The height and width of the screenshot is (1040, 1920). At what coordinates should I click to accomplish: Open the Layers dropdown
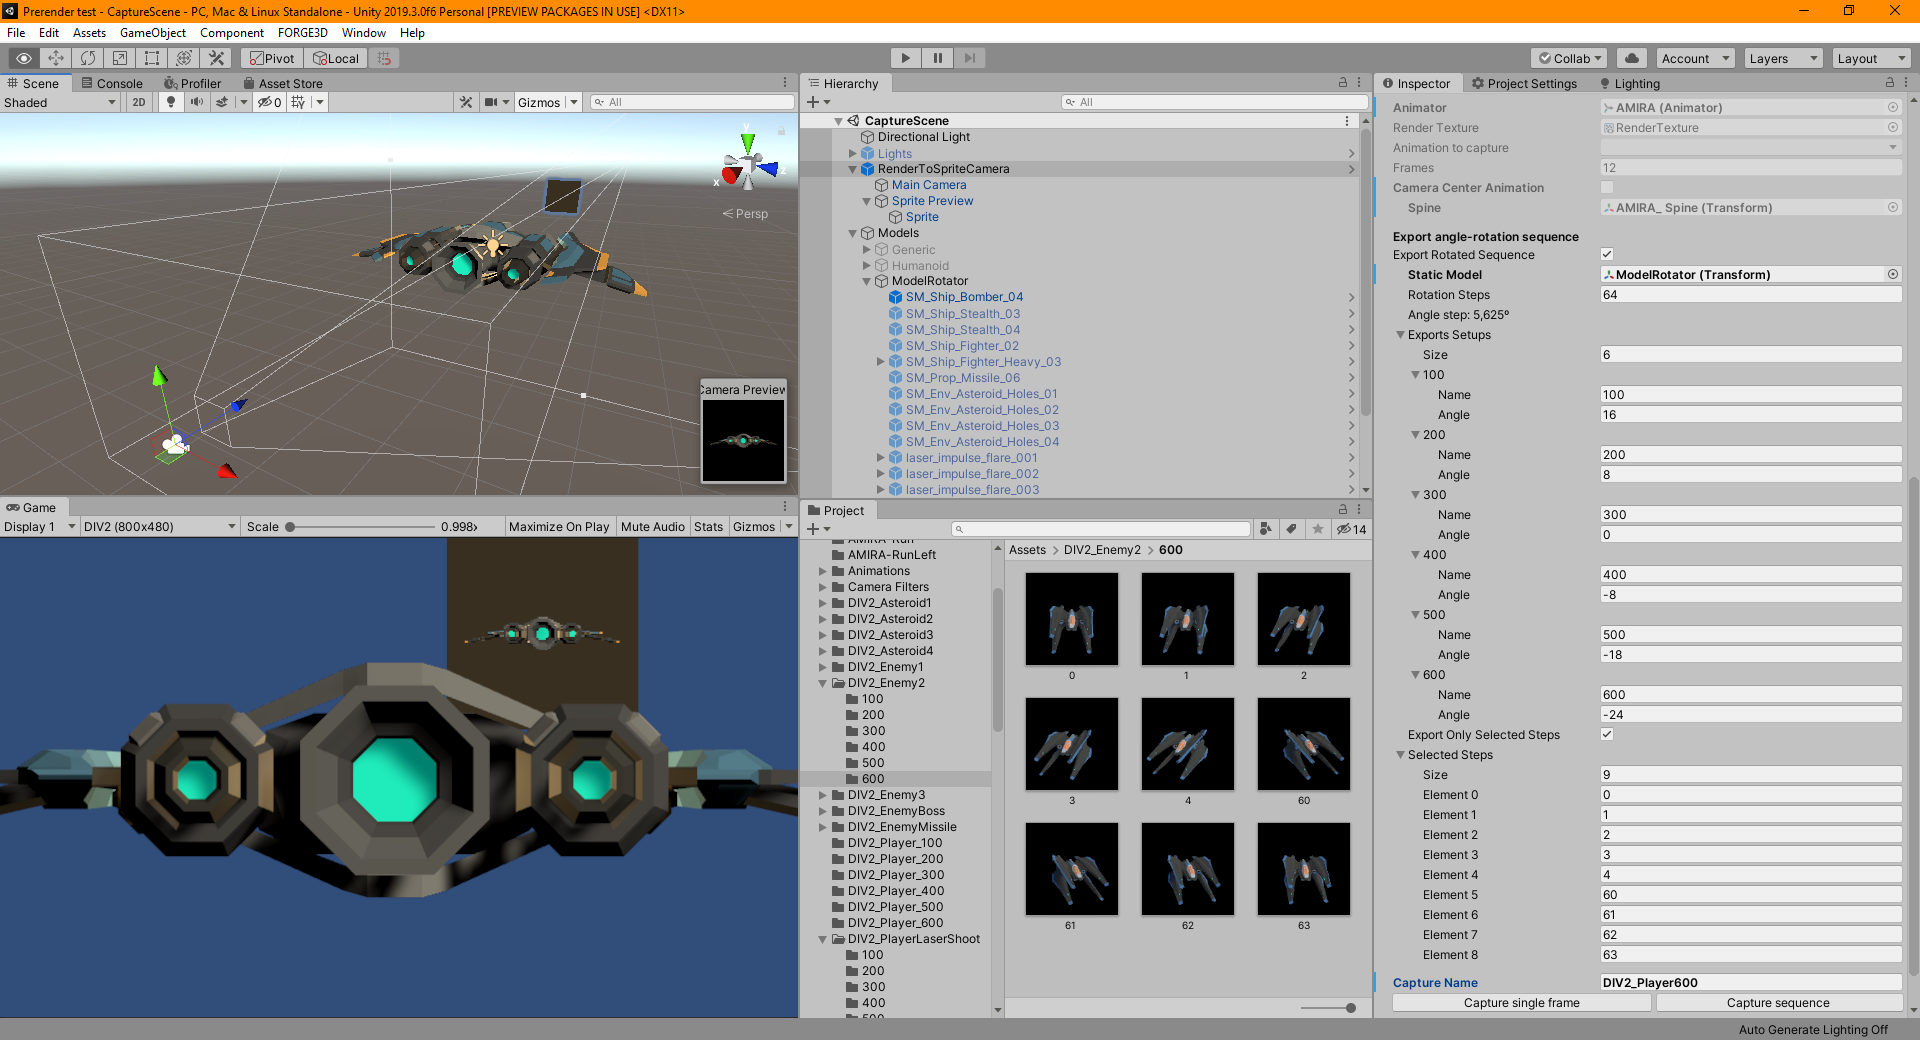click(x=1783, y=58)
